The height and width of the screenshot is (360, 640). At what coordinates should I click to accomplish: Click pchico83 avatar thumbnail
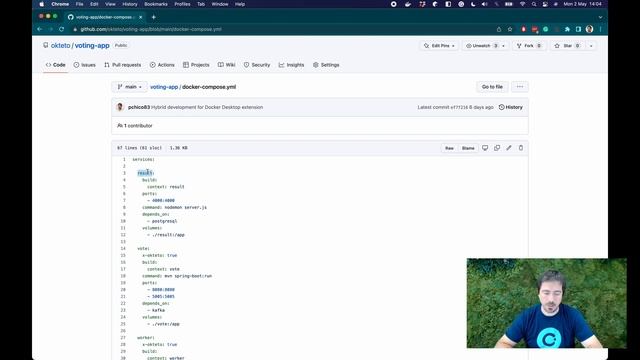(x=120, y=107)
